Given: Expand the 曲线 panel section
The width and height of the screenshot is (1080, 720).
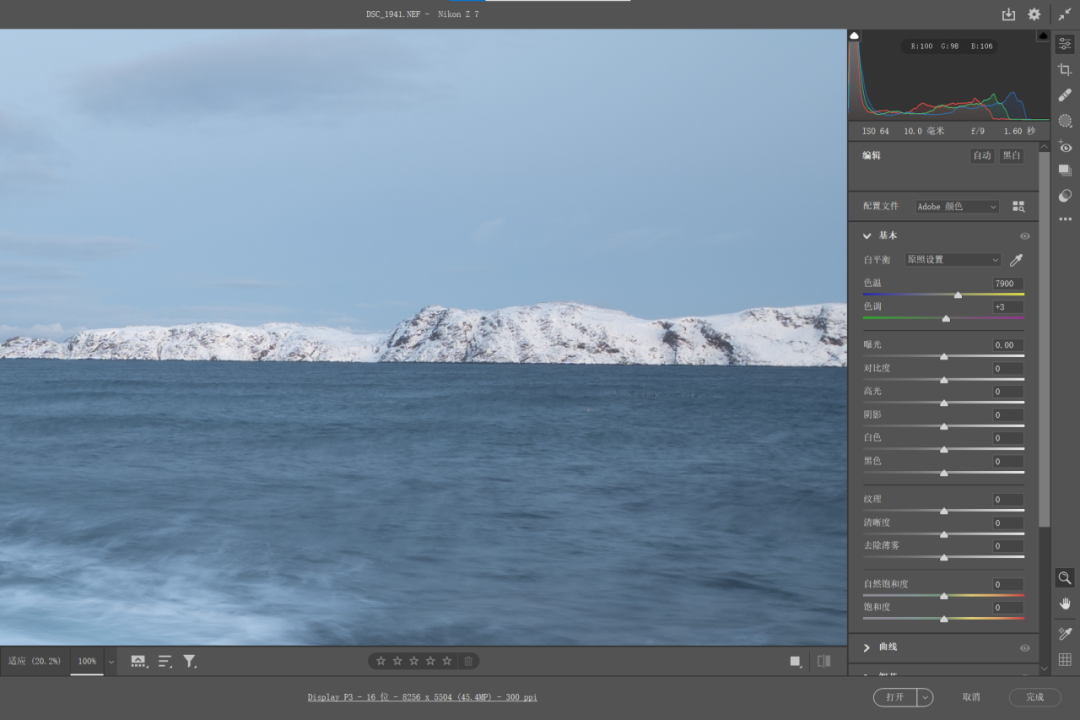Looking at the screenshot, I should 867,648.
